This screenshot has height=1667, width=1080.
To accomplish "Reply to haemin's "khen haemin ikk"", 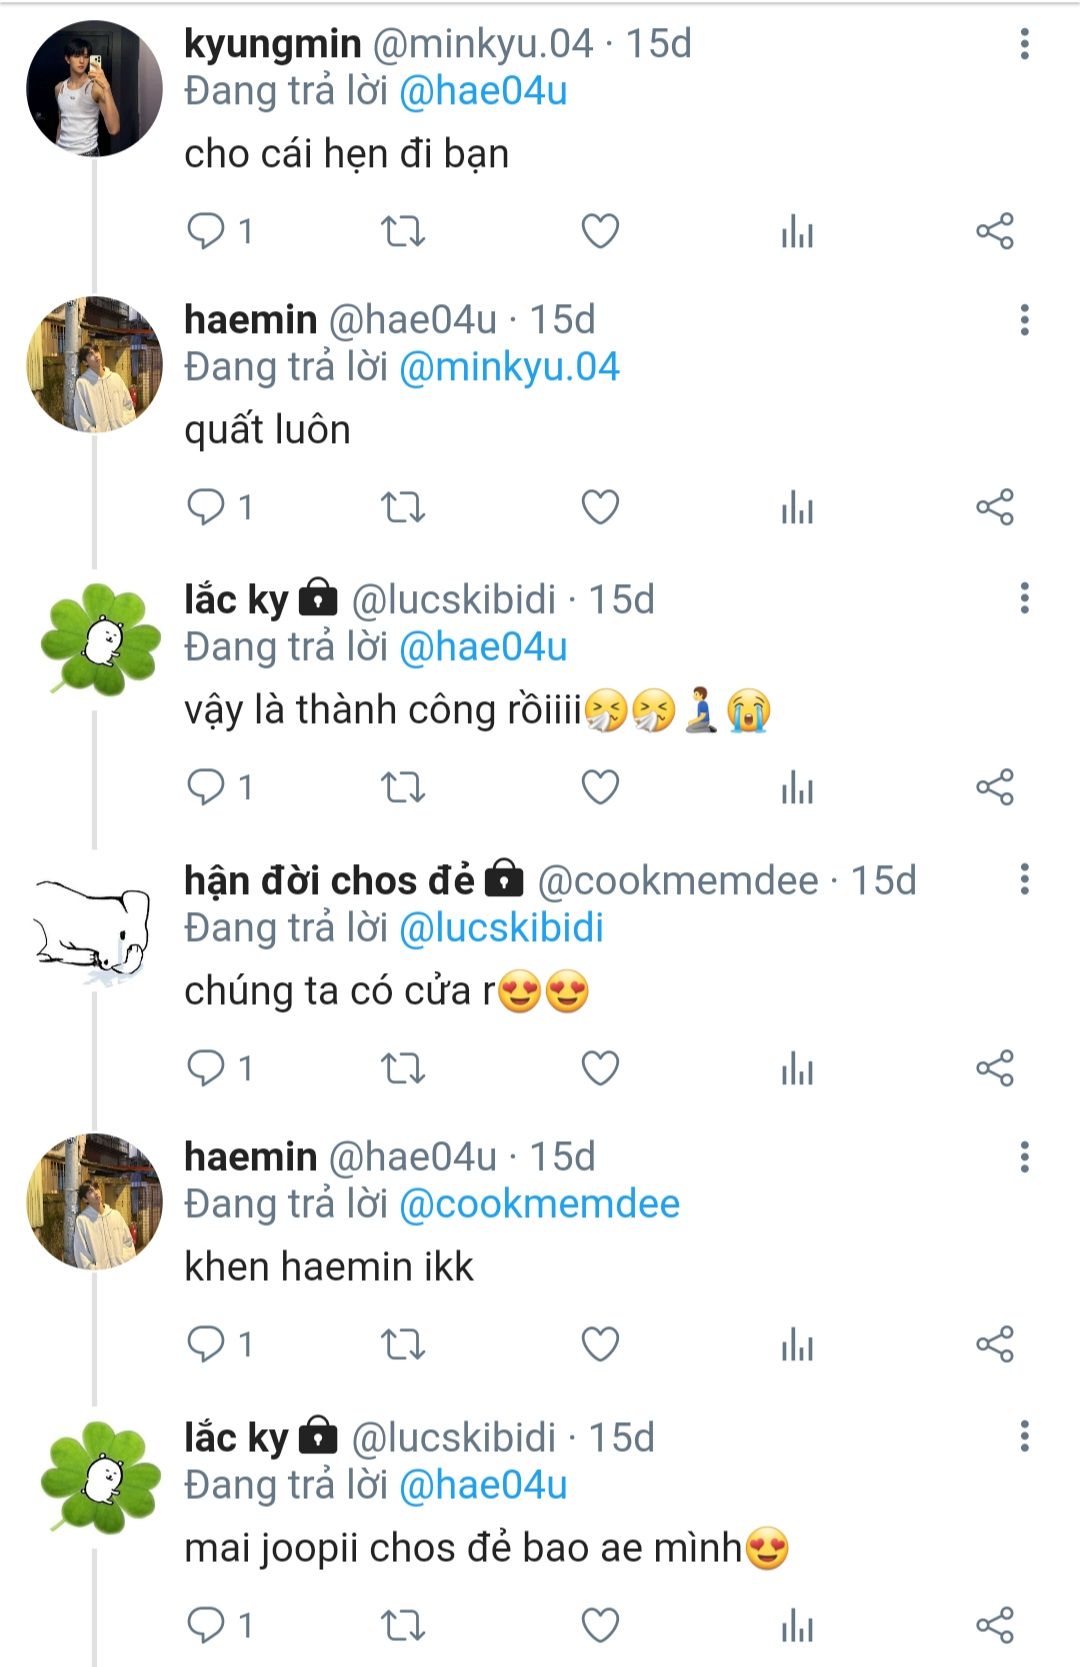I will pos(206,1345).
